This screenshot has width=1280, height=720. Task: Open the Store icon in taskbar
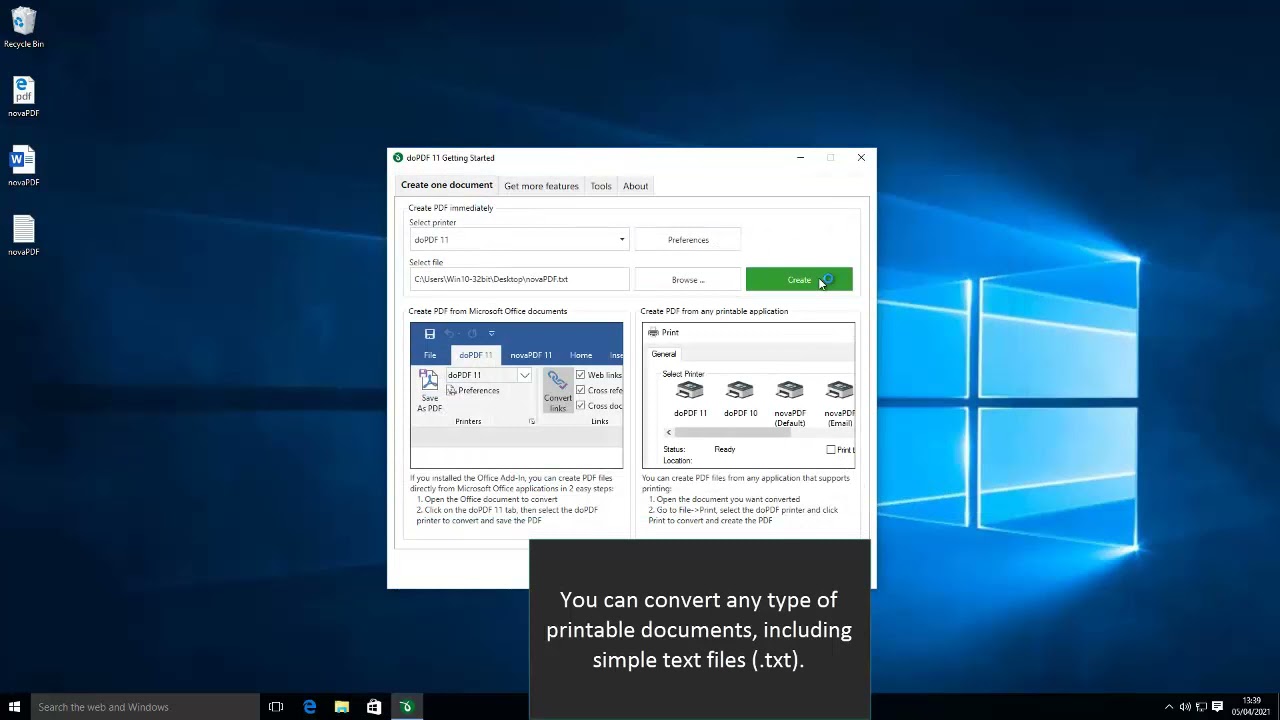pos(373,707)
